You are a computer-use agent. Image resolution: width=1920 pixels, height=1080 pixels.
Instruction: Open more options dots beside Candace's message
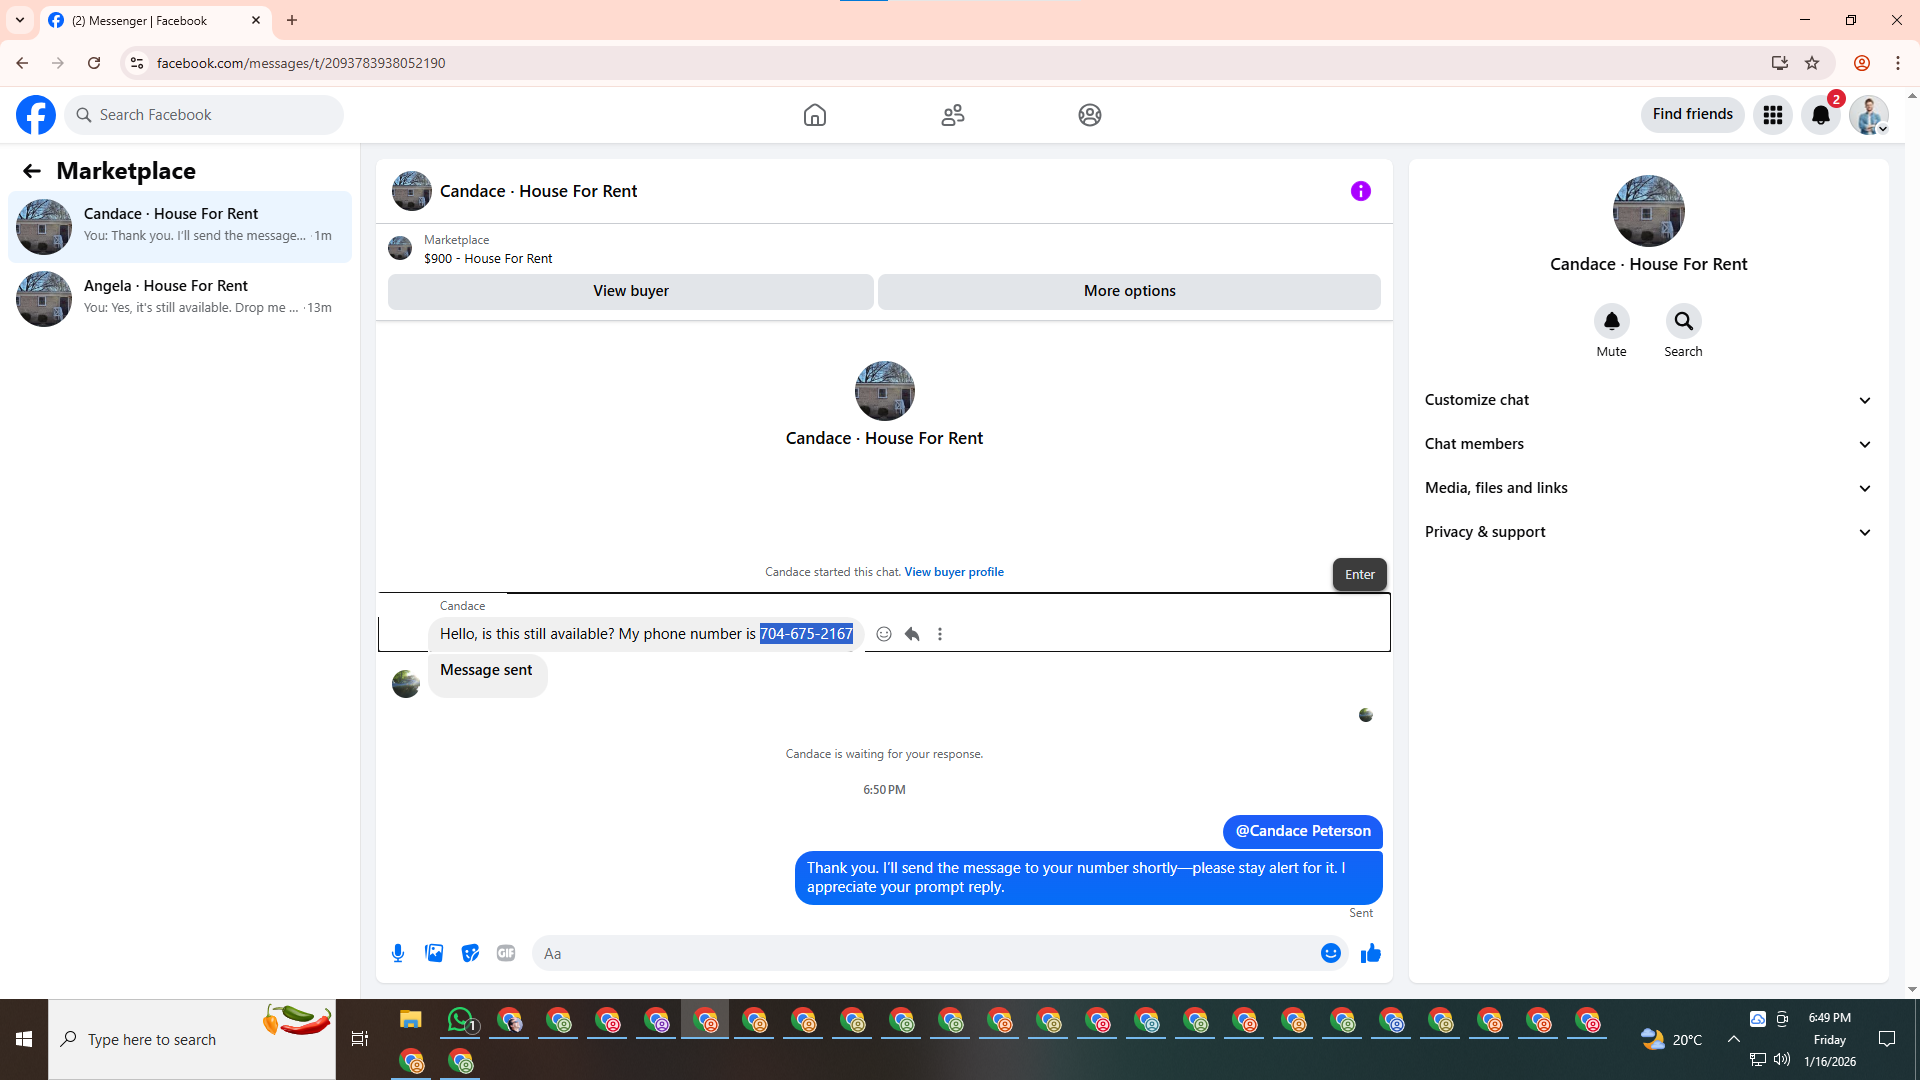coord(940,634)
